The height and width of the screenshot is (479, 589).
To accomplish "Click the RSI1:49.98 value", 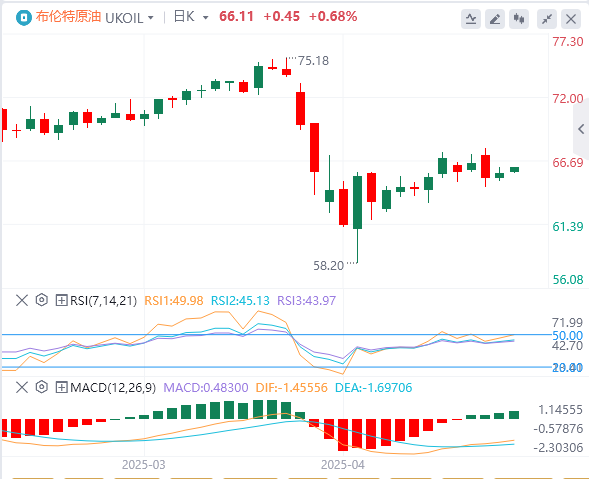I will coord(174,301).
